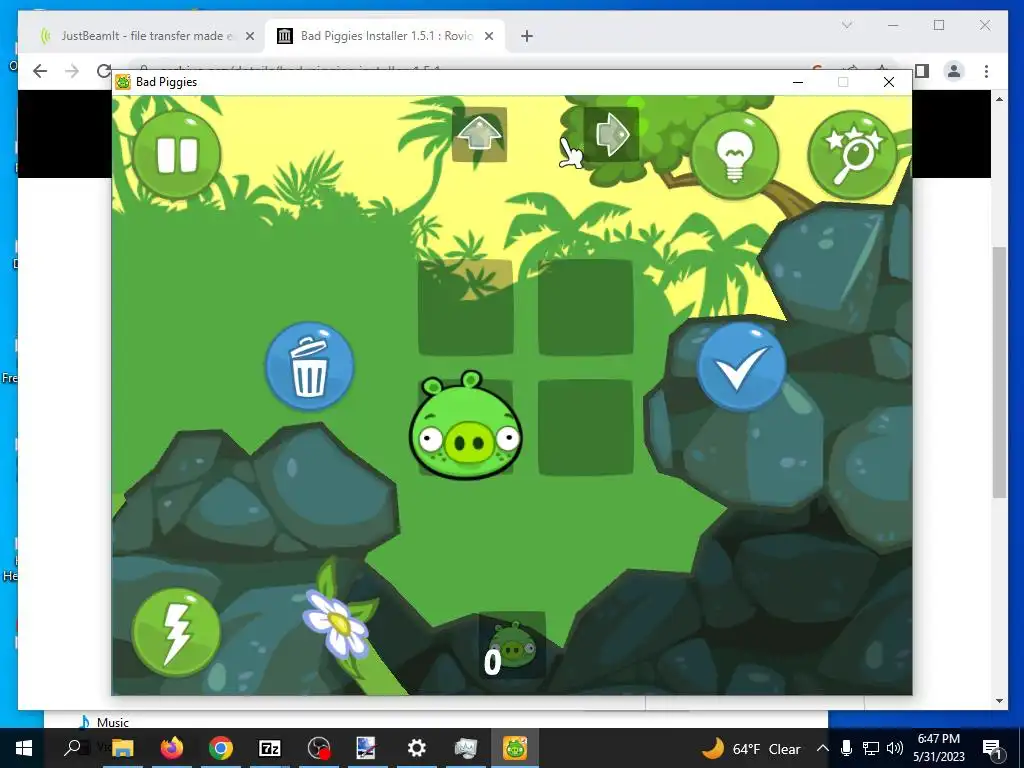
Task: Click the trash can to clear contraption
Action: 310,366
